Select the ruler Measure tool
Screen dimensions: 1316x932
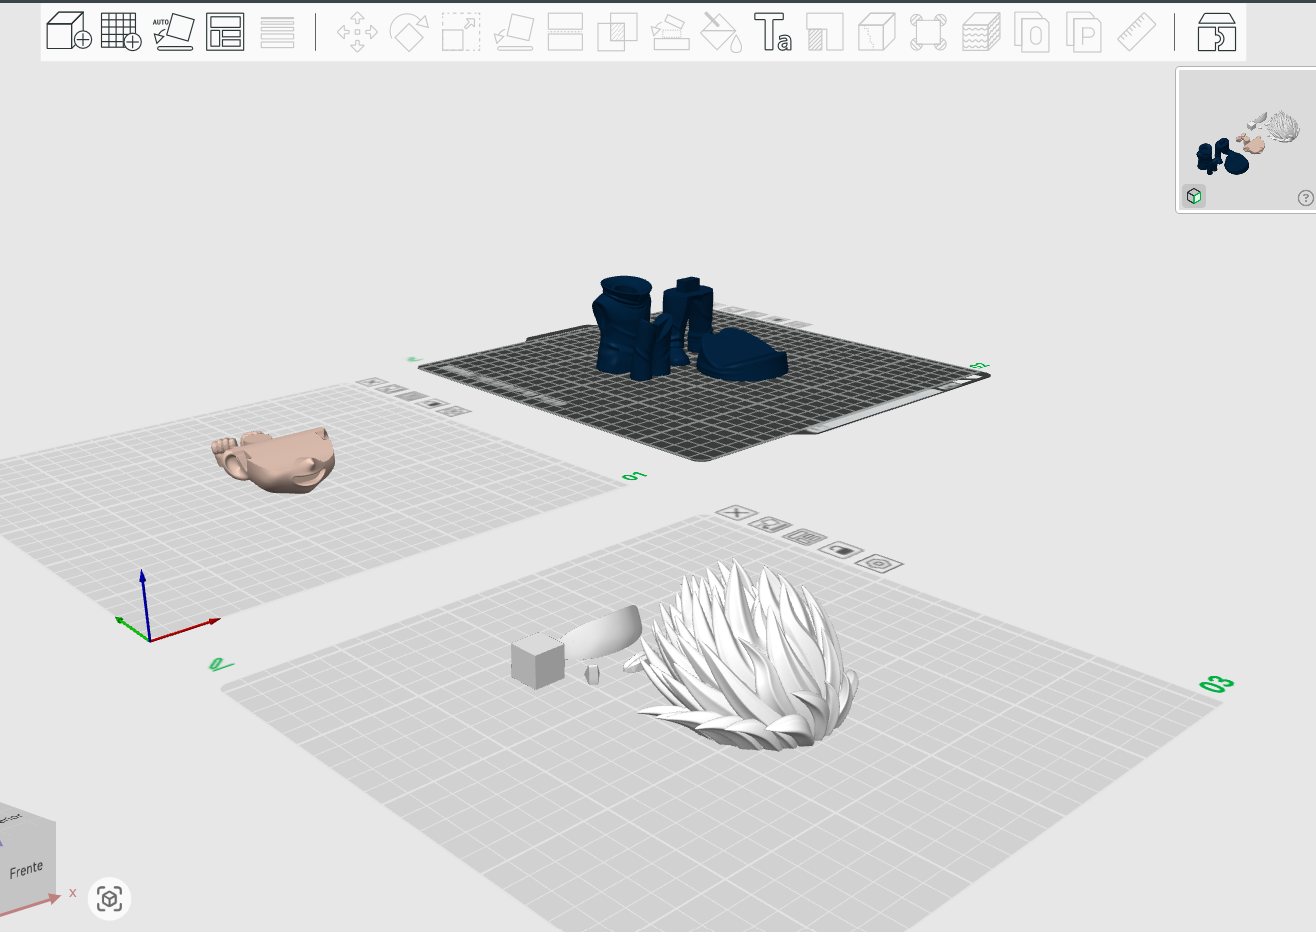click(x=1136, y=32)
